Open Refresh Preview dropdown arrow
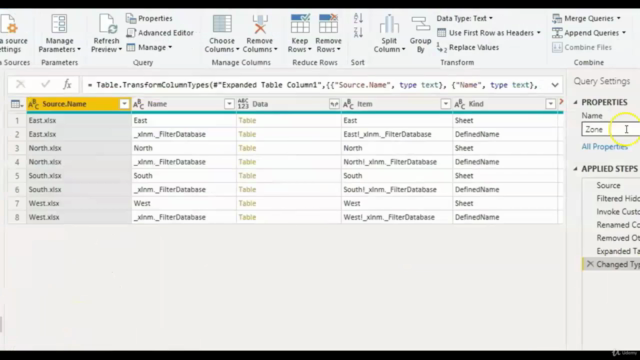This screenshot has width=640, height=360. click(x=120, y=49)
